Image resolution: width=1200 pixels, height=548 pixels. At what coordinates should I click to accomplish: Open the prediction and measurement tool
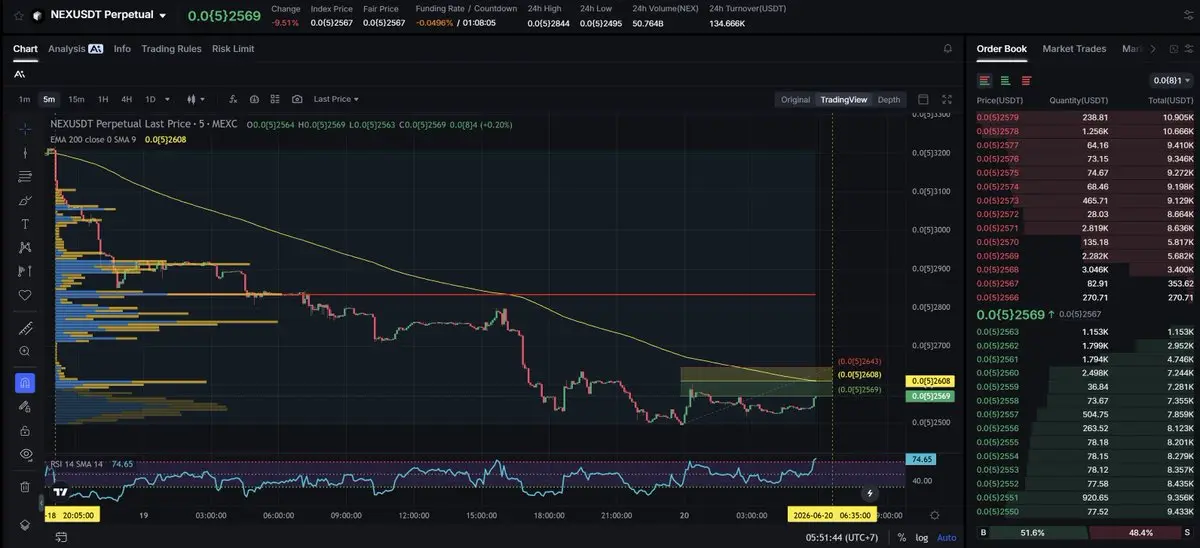coord(25,271)
